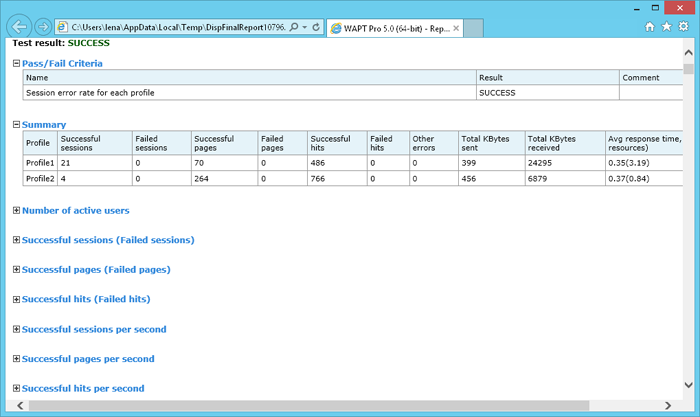Image resolution: width=700 pixels, height=417 pixels.
Task: Open the address bar dropdown arrow
Action: pos(304,27)
